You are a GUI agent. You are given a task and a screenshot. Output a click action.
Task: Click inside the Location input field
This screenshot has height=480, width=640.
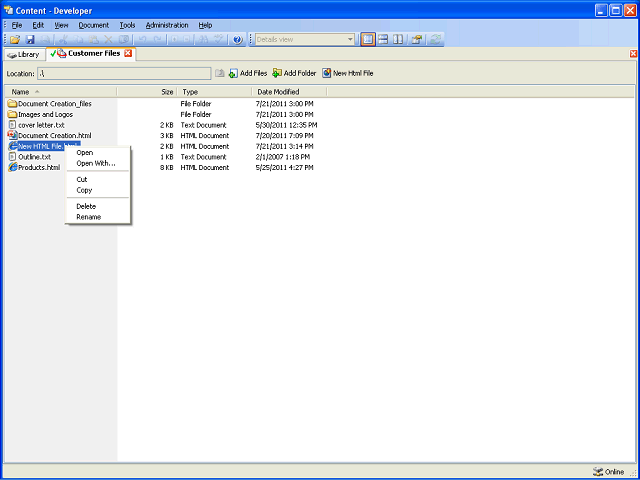(x=124, y=73)
